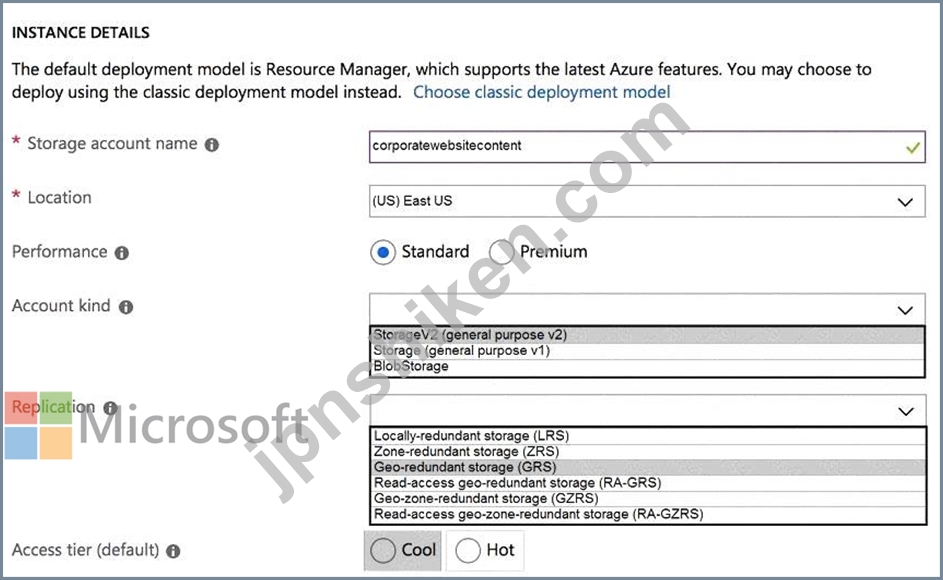
Task: Click the Account kind label
Action: tap(61, 306)
